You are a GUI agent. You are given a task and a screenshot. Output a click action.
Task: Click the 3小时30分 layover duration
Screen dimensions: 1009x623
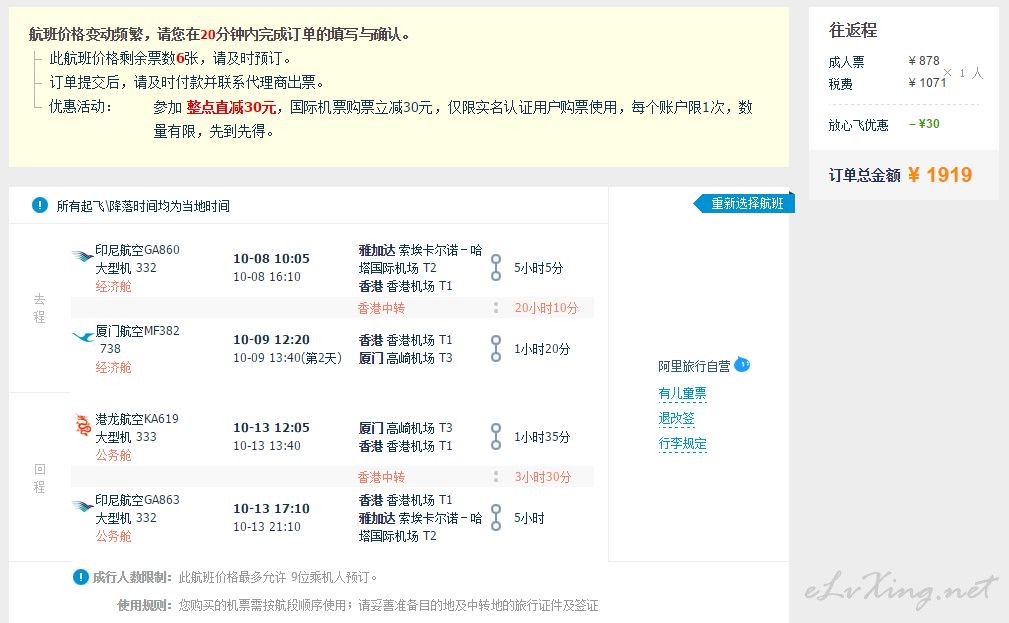tap(542, 477)
